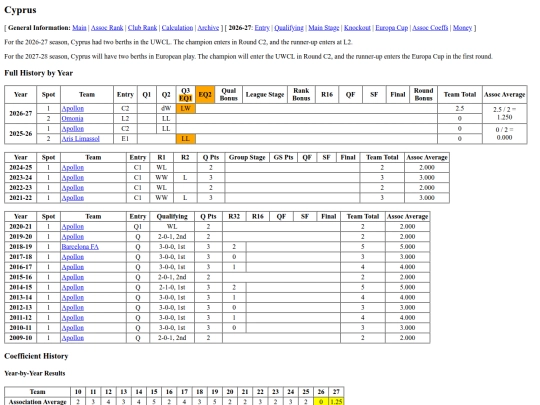Click Apollon link in 2017-18 row
Viewport: 540px width, 405px height.
73,257
